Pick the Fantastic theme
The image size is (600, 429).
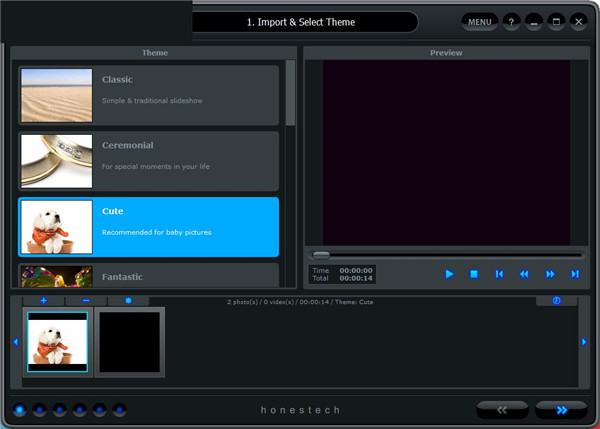(x=149, y=276)
